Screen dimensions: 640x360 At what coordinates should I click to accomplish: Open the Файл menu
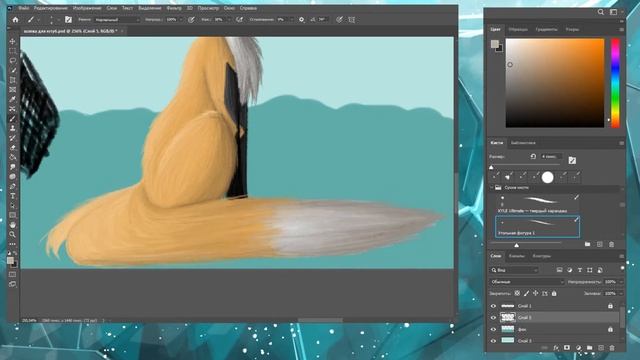24,8
